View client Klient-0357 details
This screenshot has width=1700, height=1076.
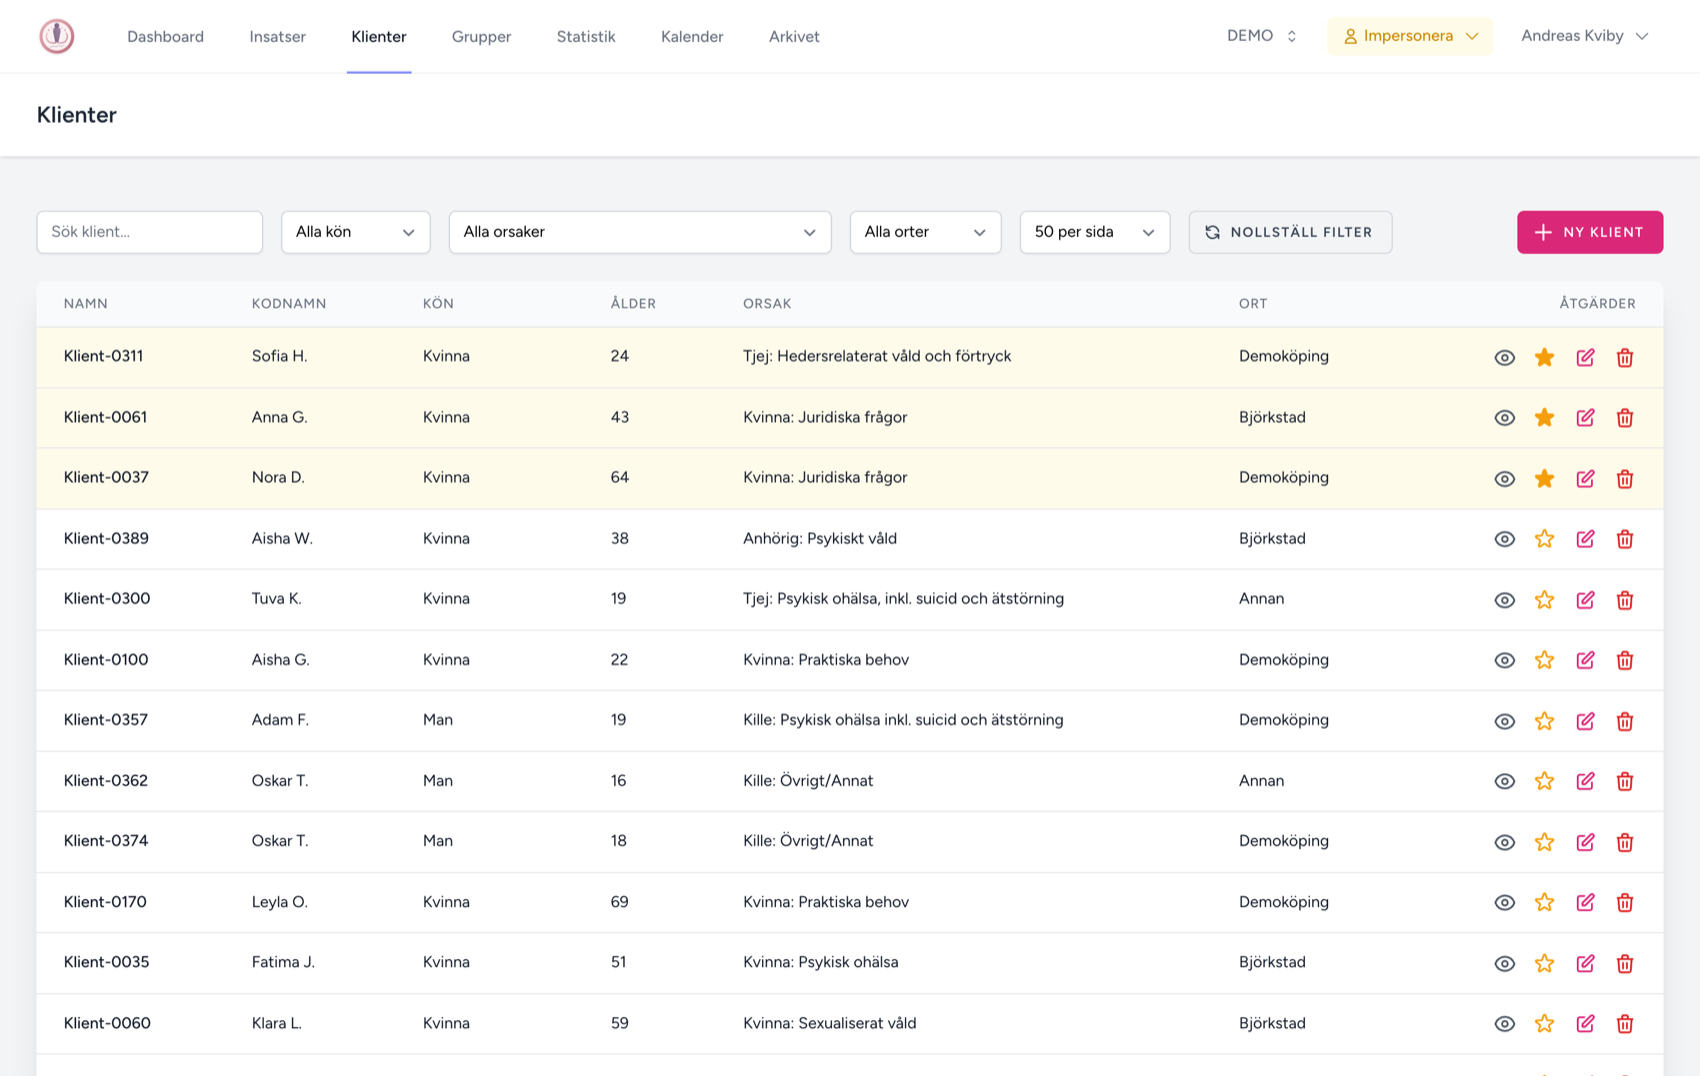coord(1504,721)
